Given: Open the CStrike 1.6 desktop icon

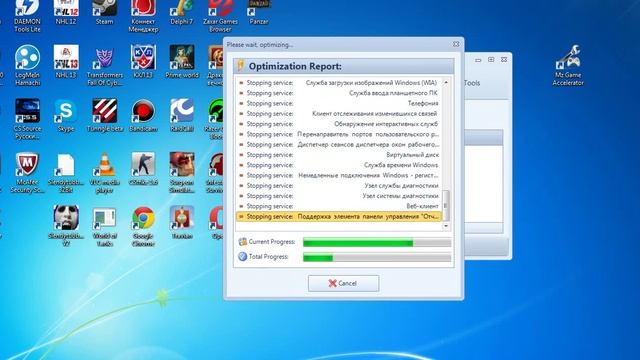Looking at the screenshot, I should coord(143,169).
